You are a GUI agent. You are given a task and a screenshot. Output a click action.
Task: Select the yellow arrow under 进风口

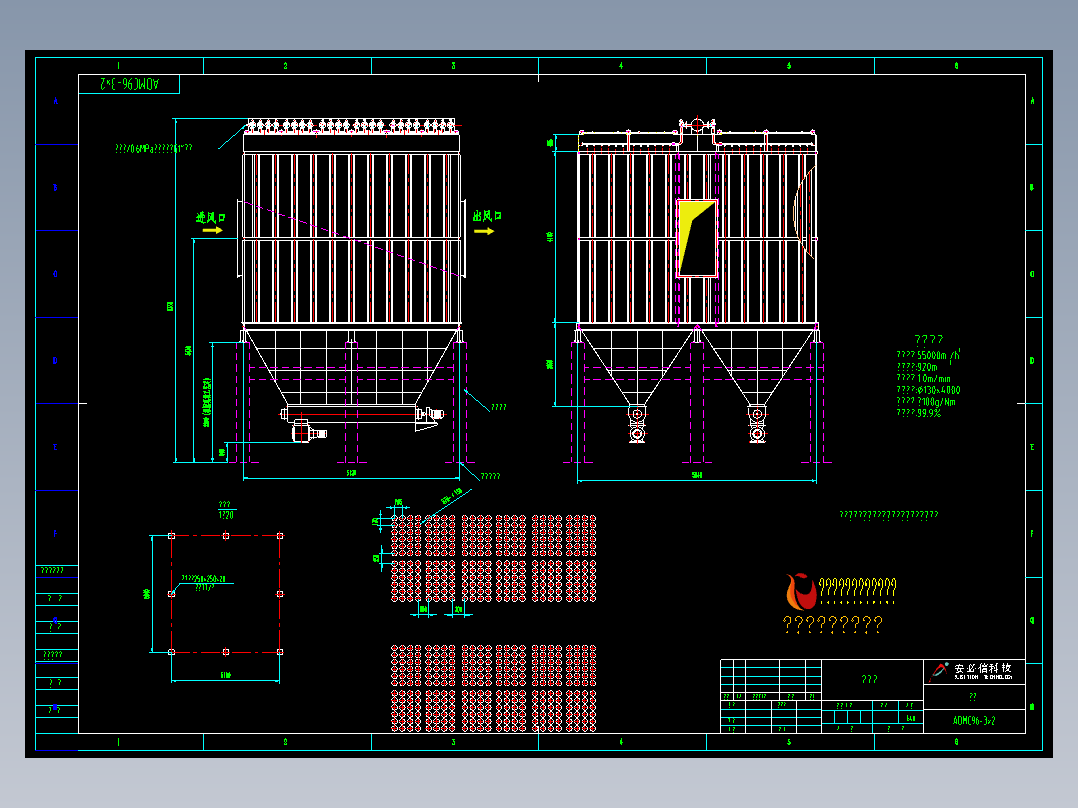pyautogui.click(x=212, y=230)
